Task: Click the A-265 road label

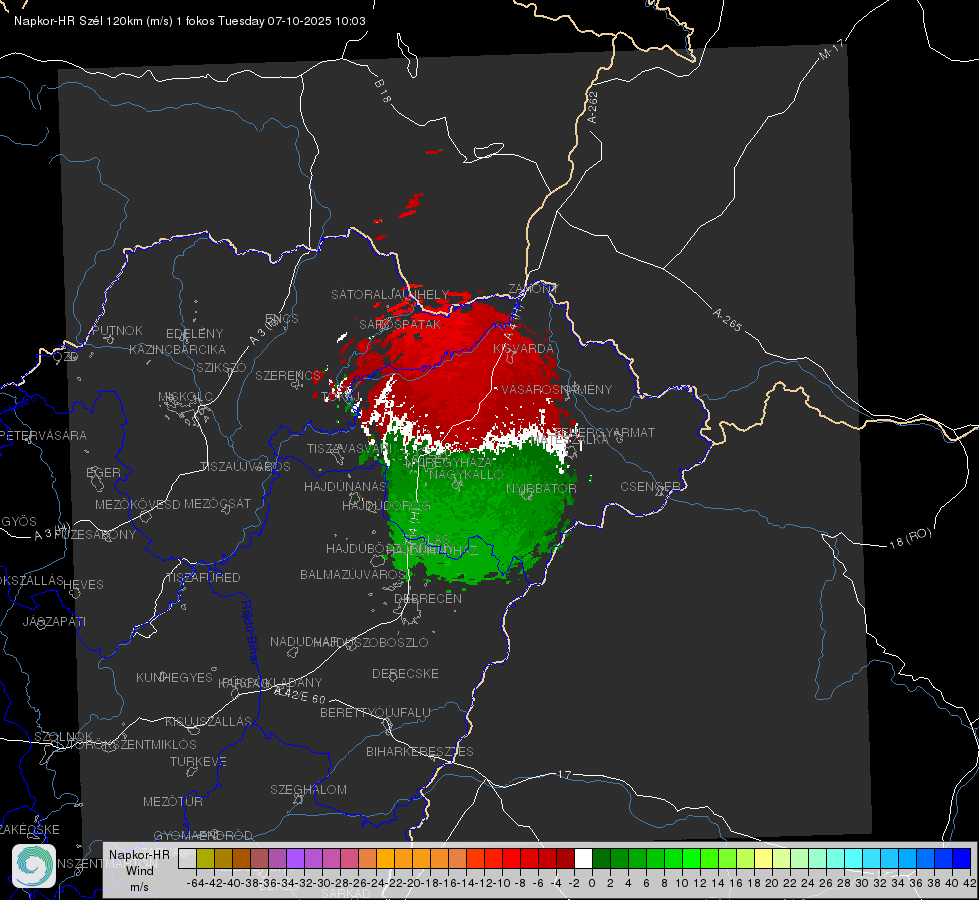Action: pos(727,319)
